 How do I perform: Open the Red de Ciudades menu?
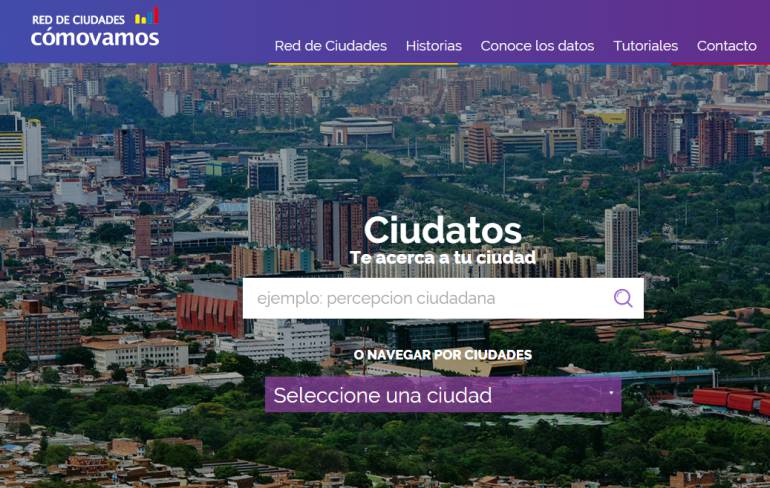pyautogui.click(x=330, y=46)
